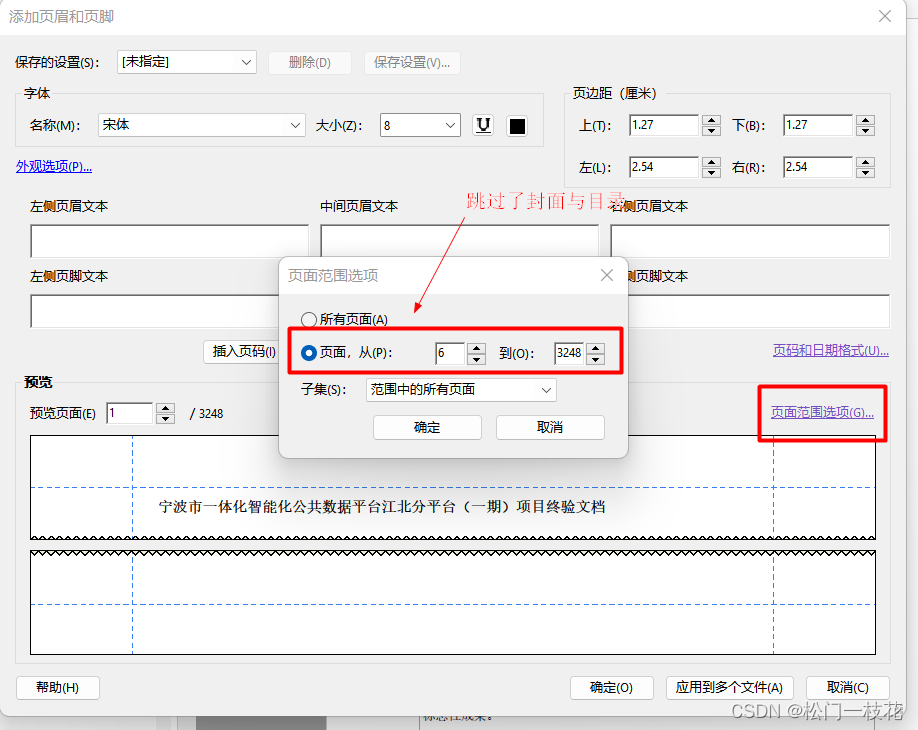The image size is (918, 730).
Task: Click the 左侧页脚文本 text box
Action: coord(155,311)
